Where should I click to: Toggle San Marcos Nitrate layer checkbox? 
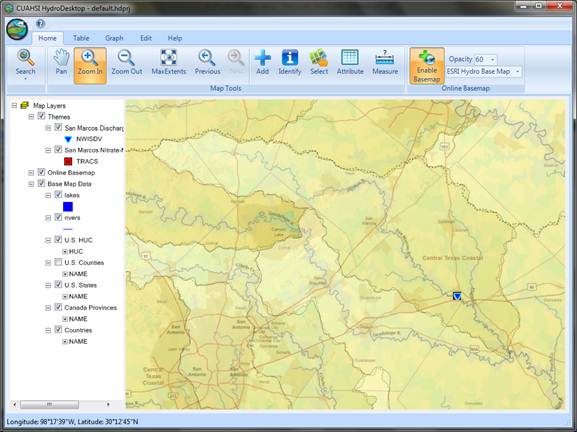coord(58,150)
